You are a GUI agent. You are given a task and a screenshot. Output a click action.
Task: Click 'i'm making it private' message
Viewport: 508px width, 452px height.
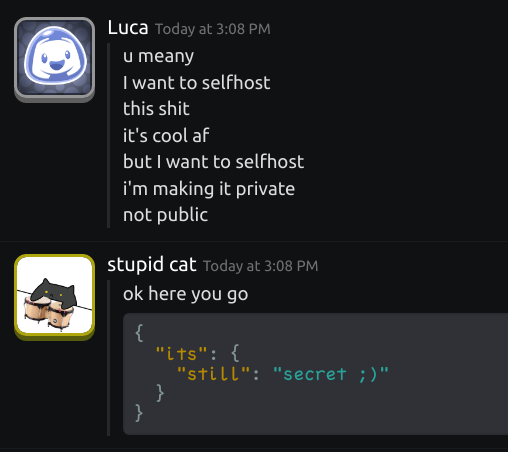209,189
